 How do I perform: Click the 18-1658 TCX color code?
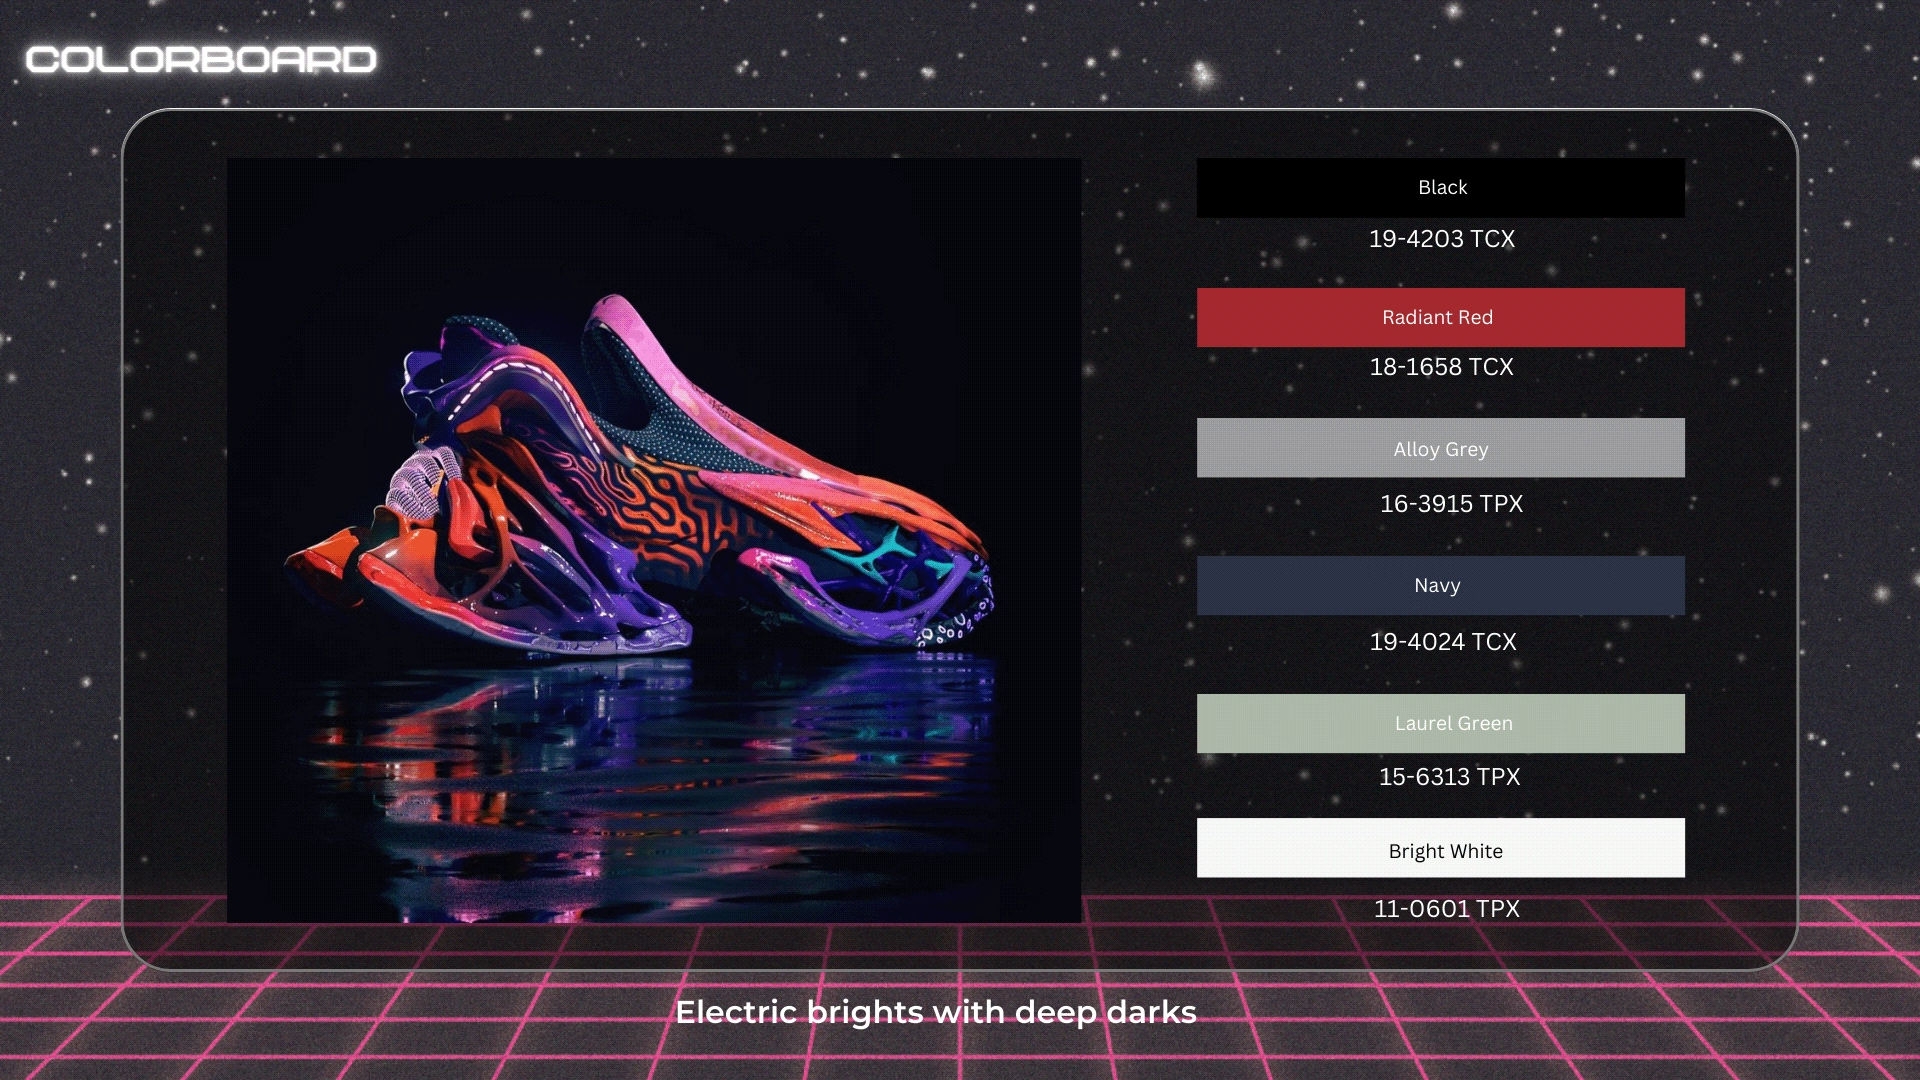click(x=1442, y=367)
